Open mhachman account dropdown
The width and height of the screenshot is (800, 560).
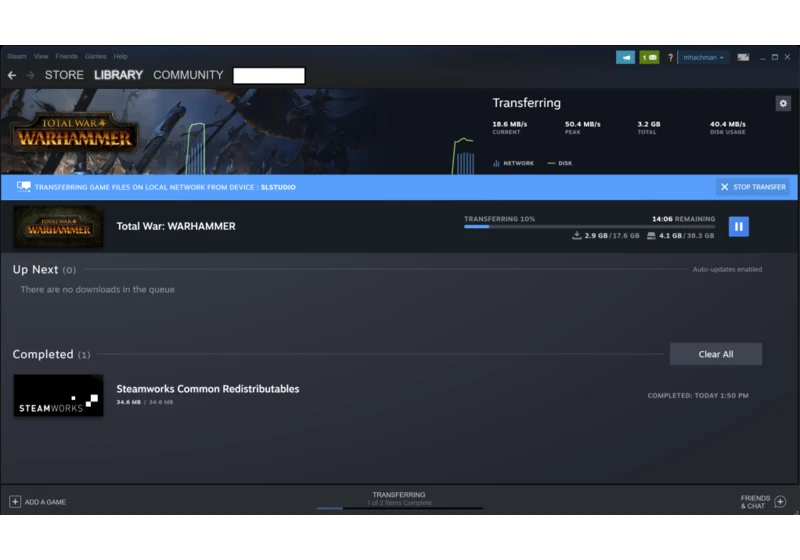pos(703,57)
